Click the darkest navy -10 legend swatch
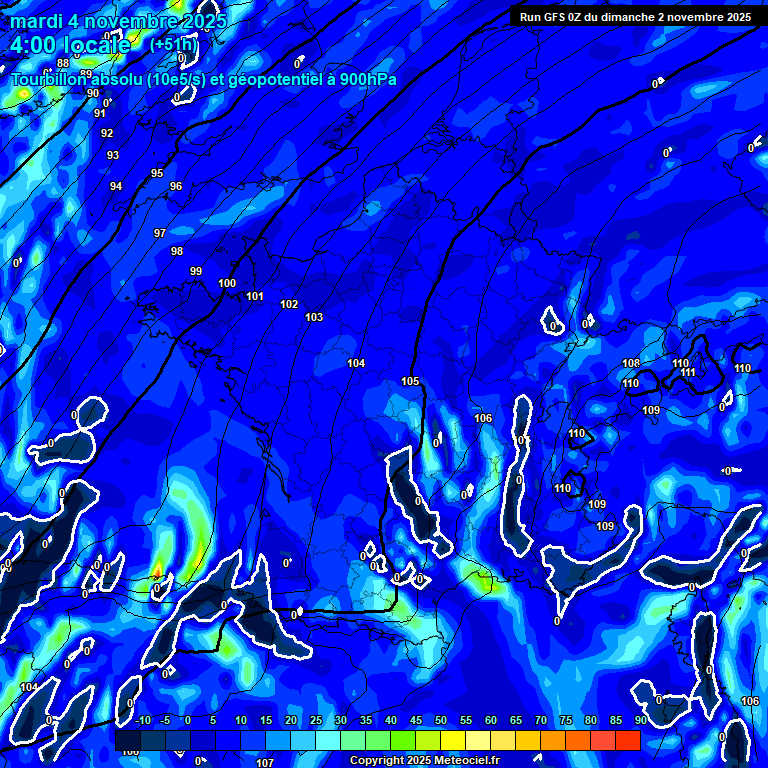This screenshot has height=768, width=768. coord(129,740)
